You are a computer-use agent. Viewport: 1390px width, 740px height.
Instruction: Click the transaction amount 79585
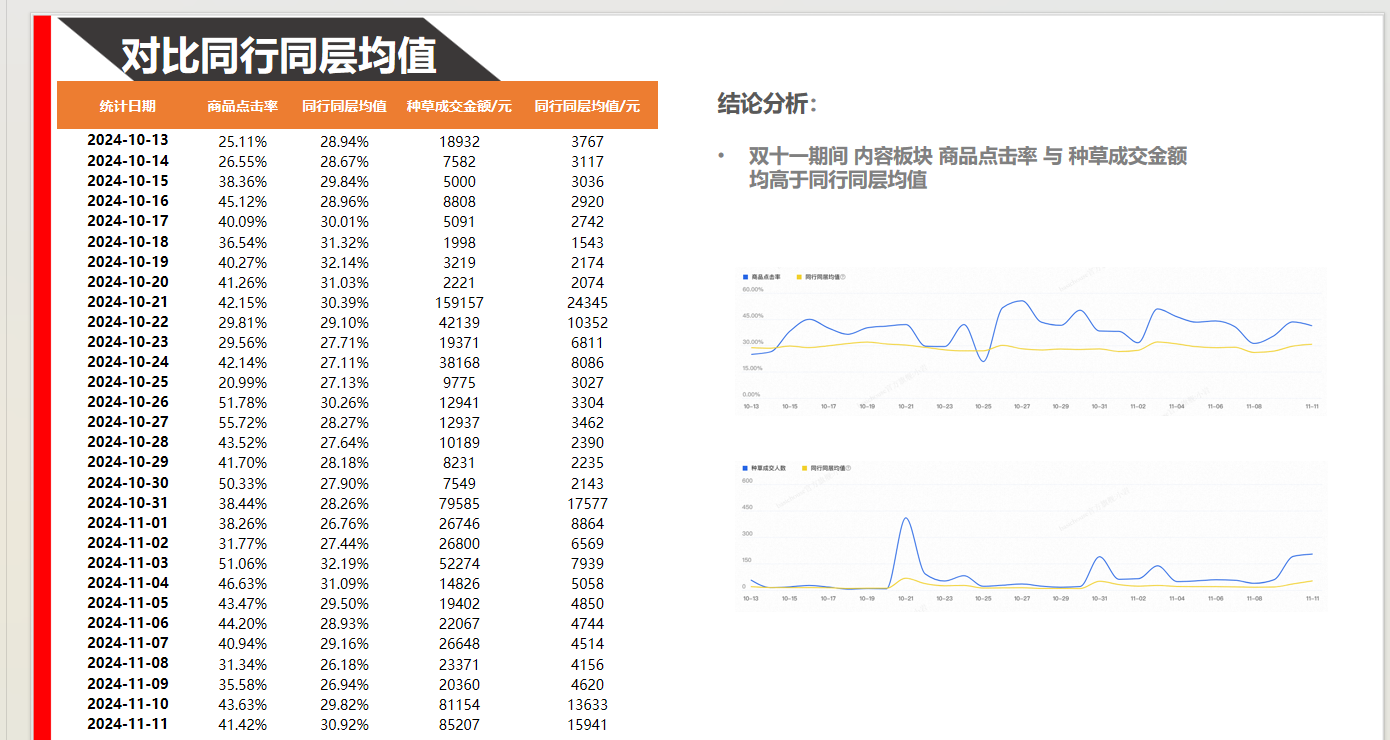[x=459, y=504]
